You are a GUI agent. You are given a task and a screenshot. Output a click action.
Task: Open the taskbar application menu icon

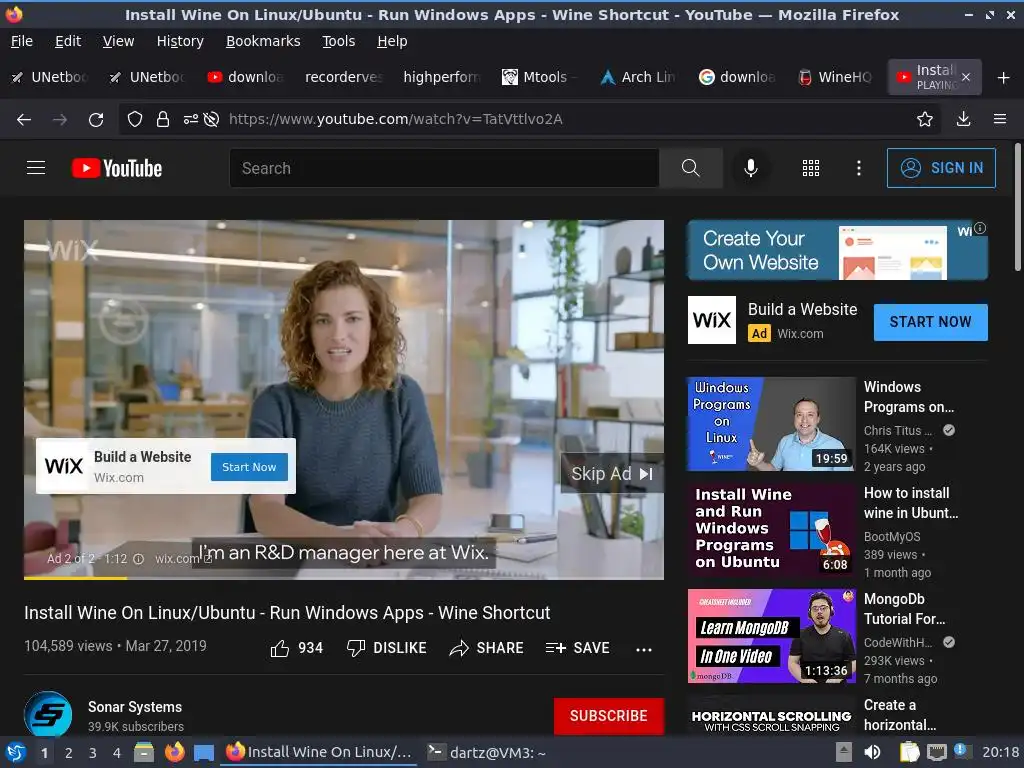(x=16, y=753)
